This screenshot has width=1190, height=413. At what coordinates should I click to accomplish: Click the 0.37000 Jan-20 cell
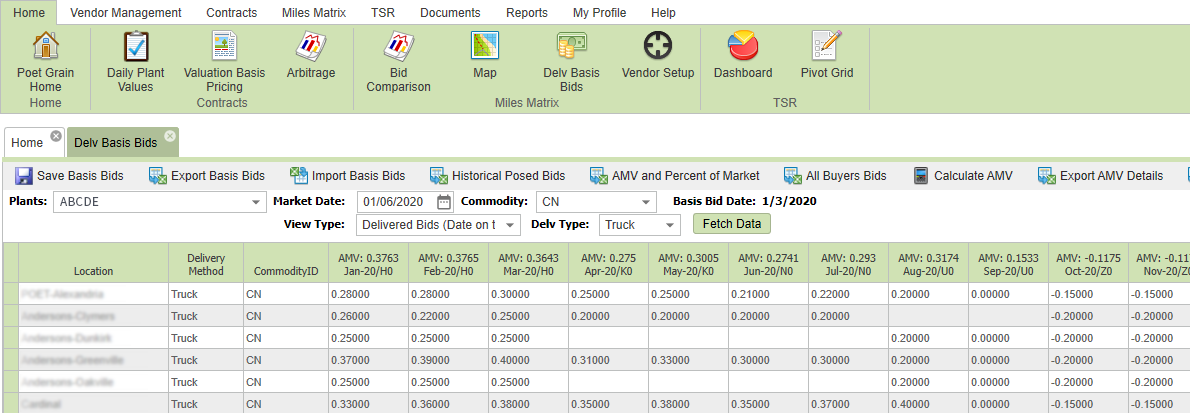(368, 360)
